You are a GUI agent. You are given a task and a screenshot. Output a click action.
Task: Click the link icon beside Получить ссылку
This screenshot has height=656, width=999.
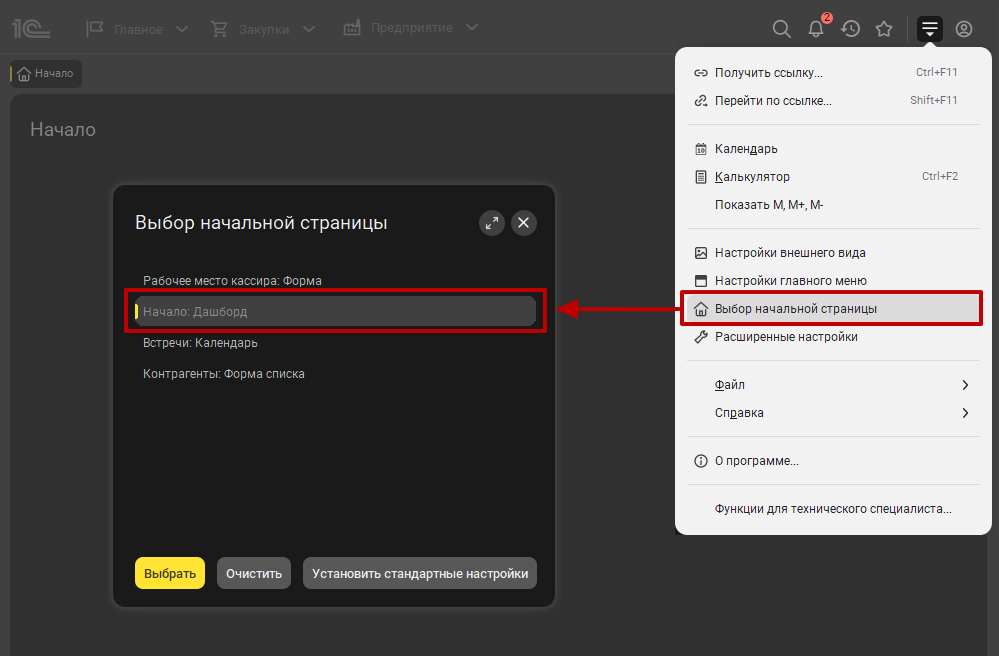701,73
